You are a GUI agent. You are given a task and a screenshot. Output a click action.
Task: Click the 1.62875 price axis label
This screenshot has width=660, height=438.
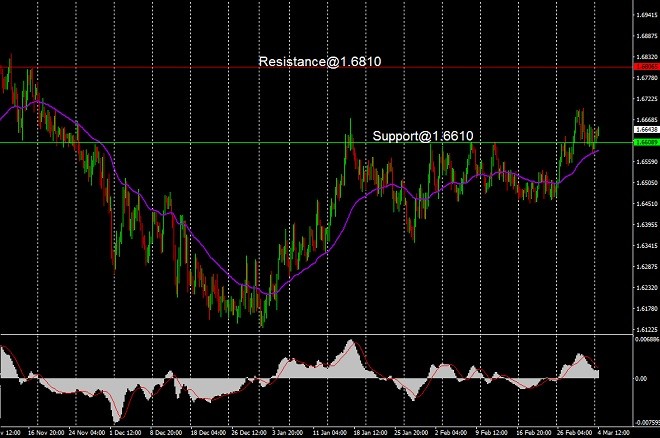pos(647,267)
